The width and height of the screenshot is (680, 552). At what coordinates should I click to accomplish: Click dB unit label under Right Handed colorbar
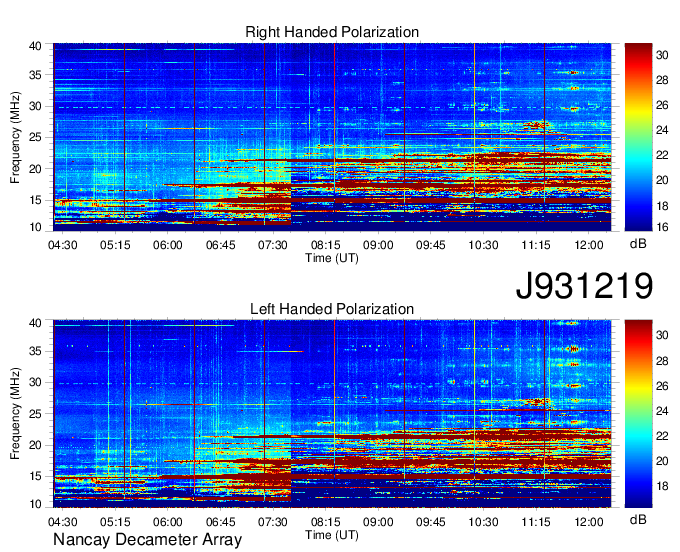click(x=638, y=244)
